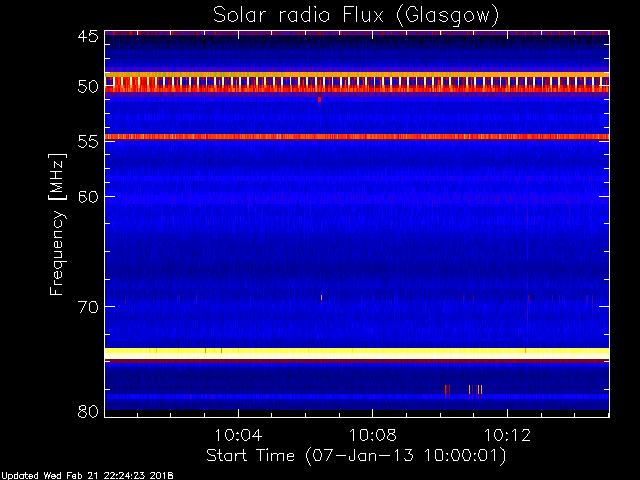Click the blue spectrogram area around 65 MHz
The width and height of the screenshot is (640, 480).
356,250
